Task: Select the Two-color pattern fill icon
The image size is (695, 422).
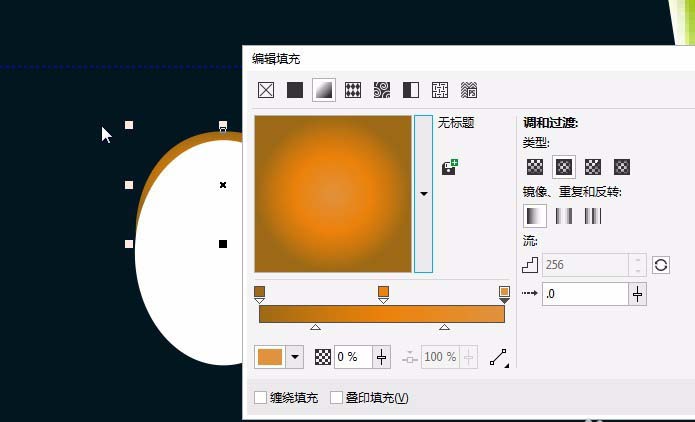Action: coord(411,90)
